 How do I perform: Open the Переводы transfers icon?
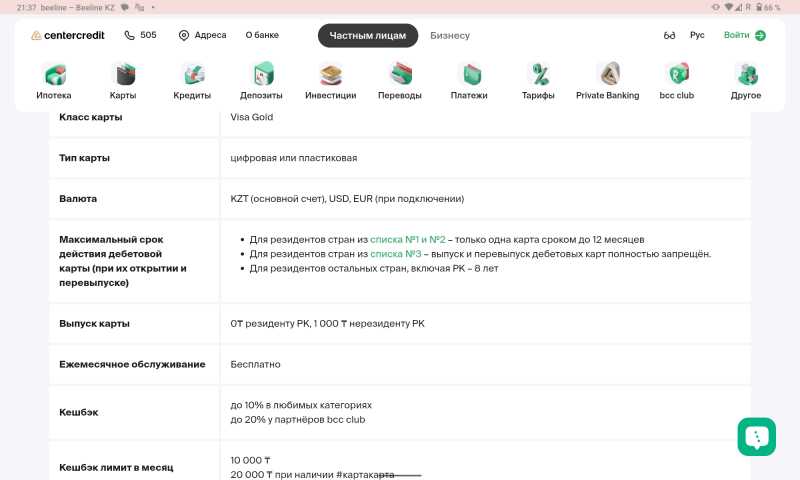click(x=400, y=75)
